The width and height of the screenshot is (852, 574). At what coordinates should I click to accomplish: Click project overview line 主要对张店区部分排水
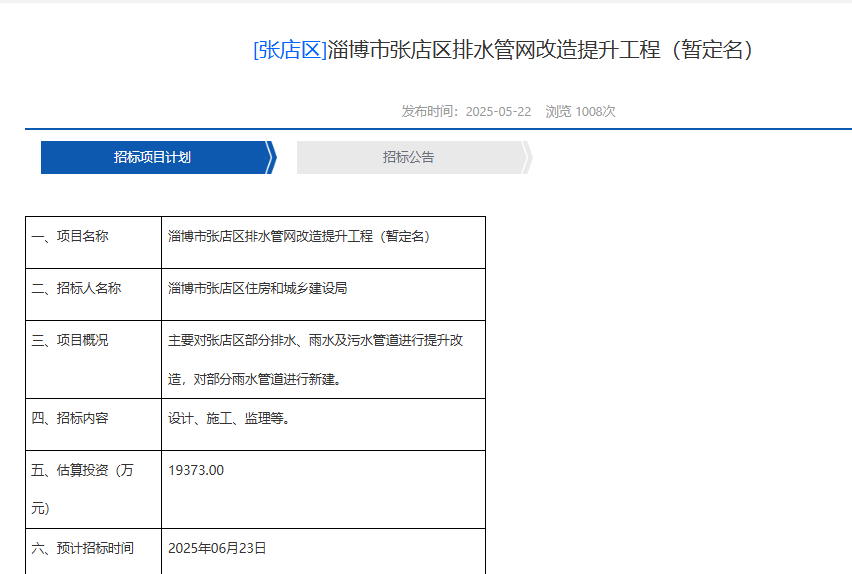(315, 340)
